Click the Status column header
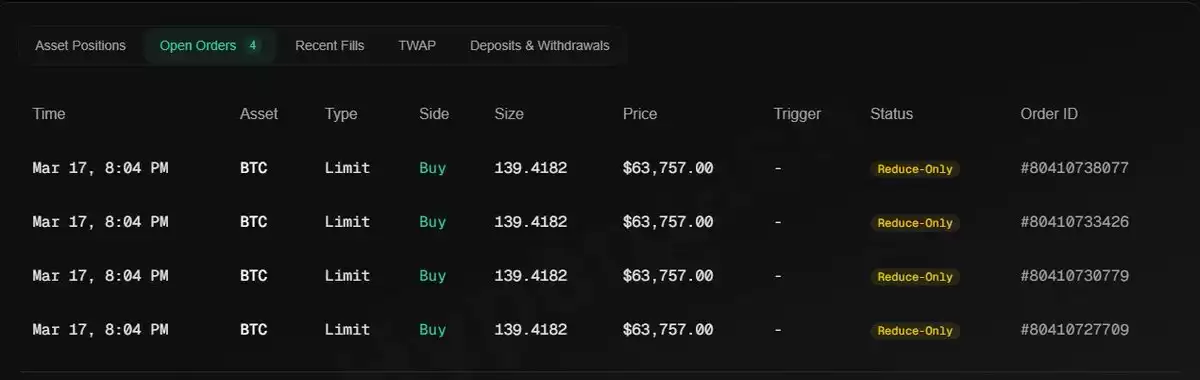Screen dimensions: 1200x380 click(x=892, y=114)
